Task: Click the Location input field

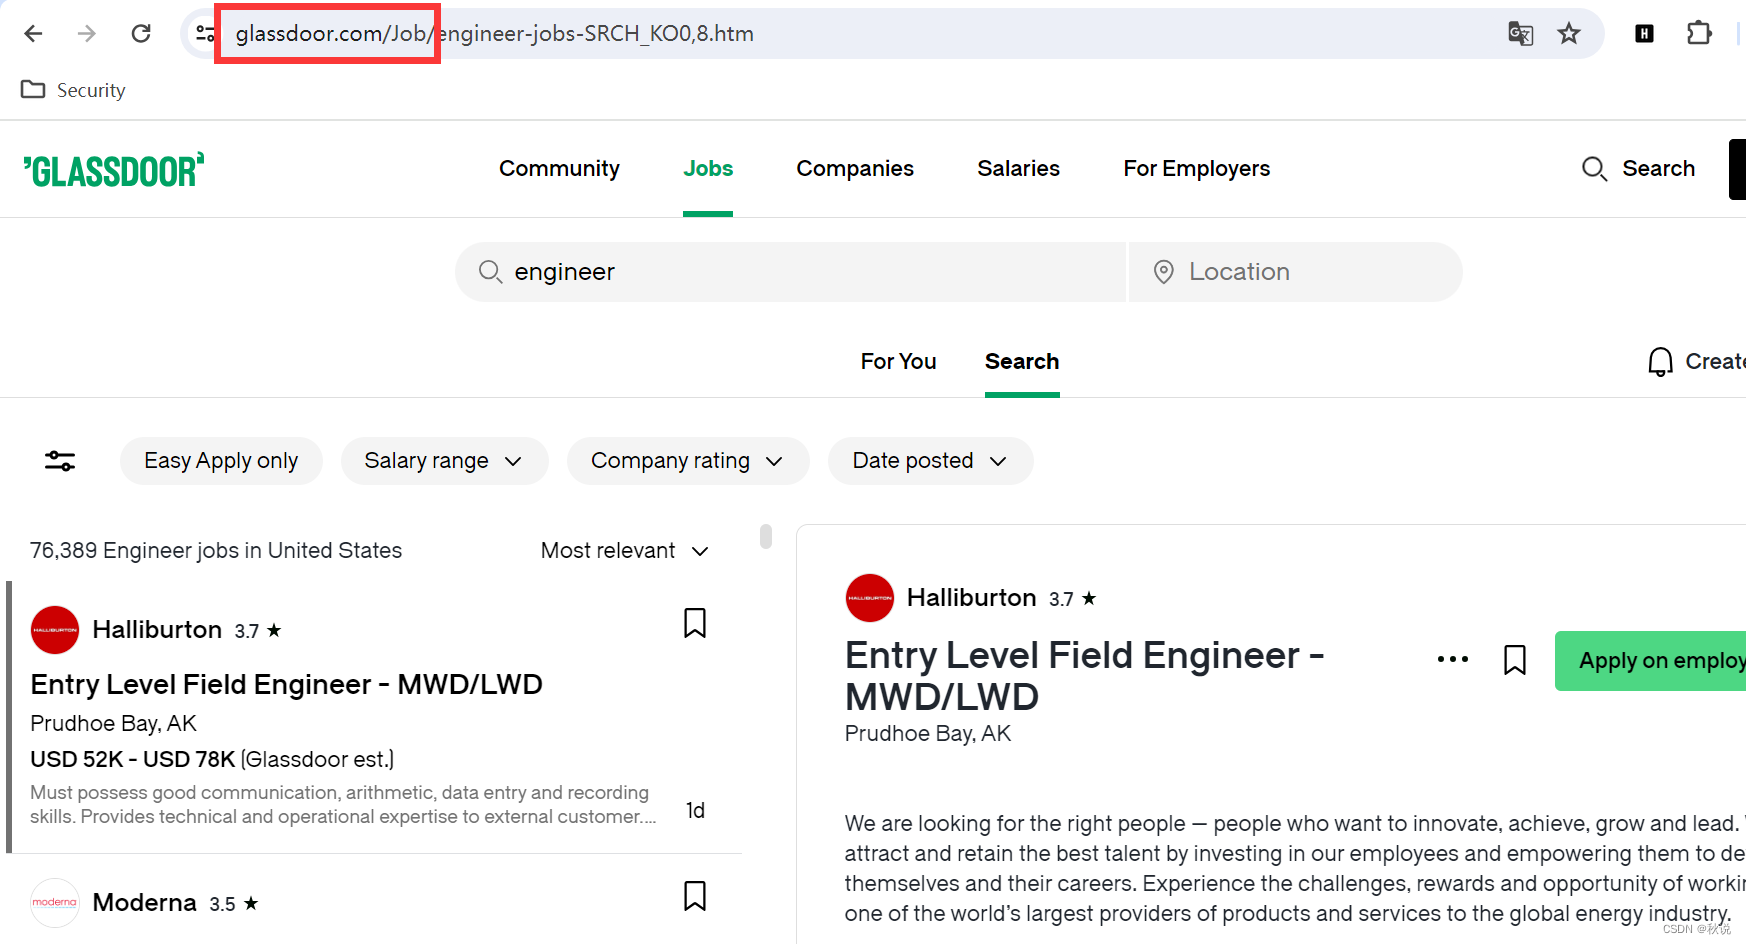Action: (x=1296, y=272)
